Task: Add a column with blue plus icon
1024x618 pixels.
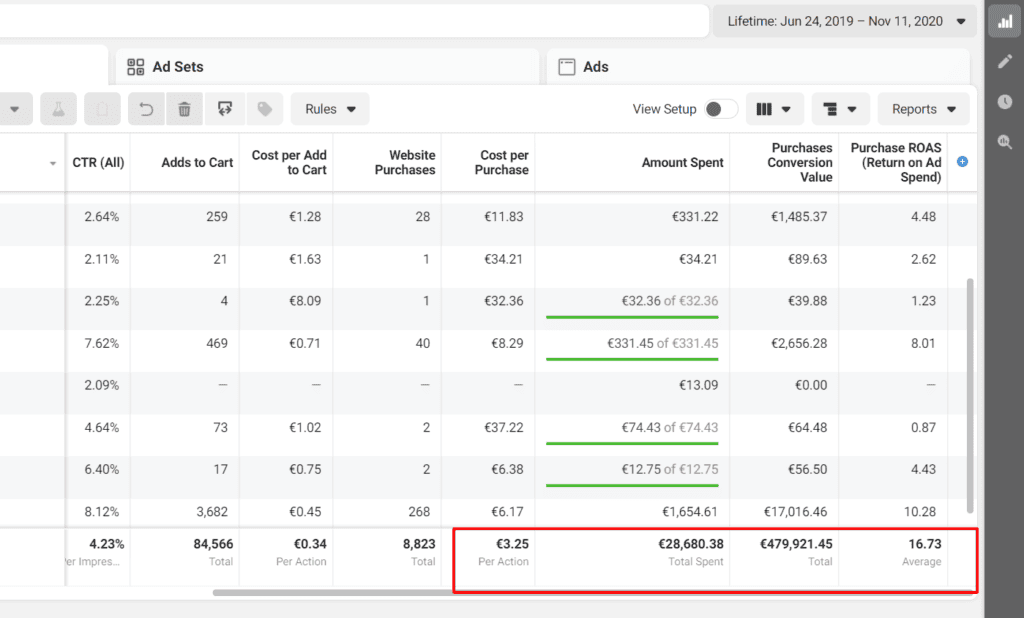Action: [962, 162]
